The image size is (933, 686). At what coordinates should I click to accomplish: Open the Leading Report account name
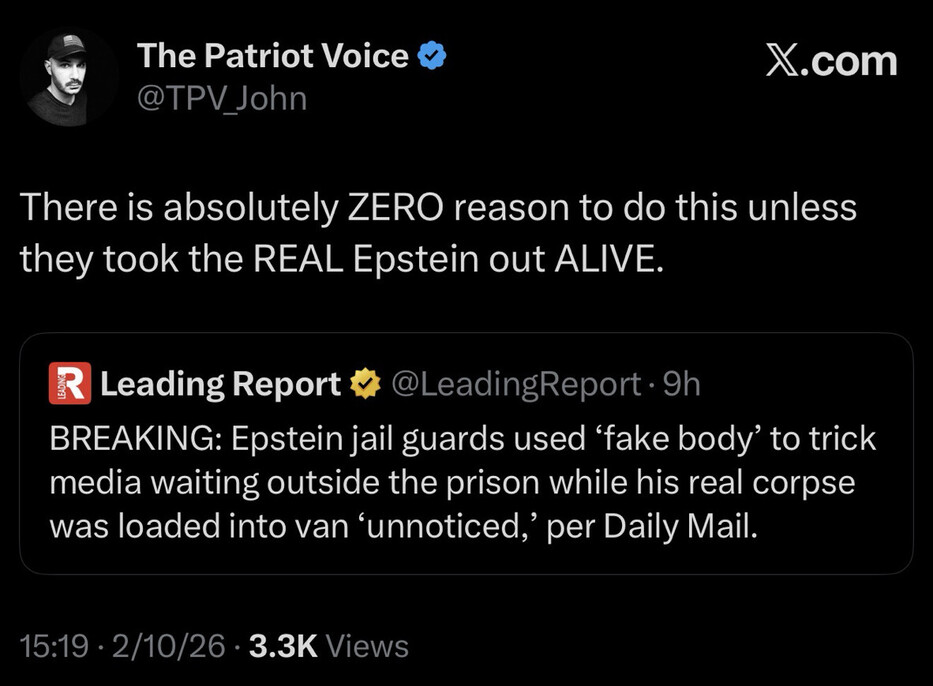tap(221, 384)
